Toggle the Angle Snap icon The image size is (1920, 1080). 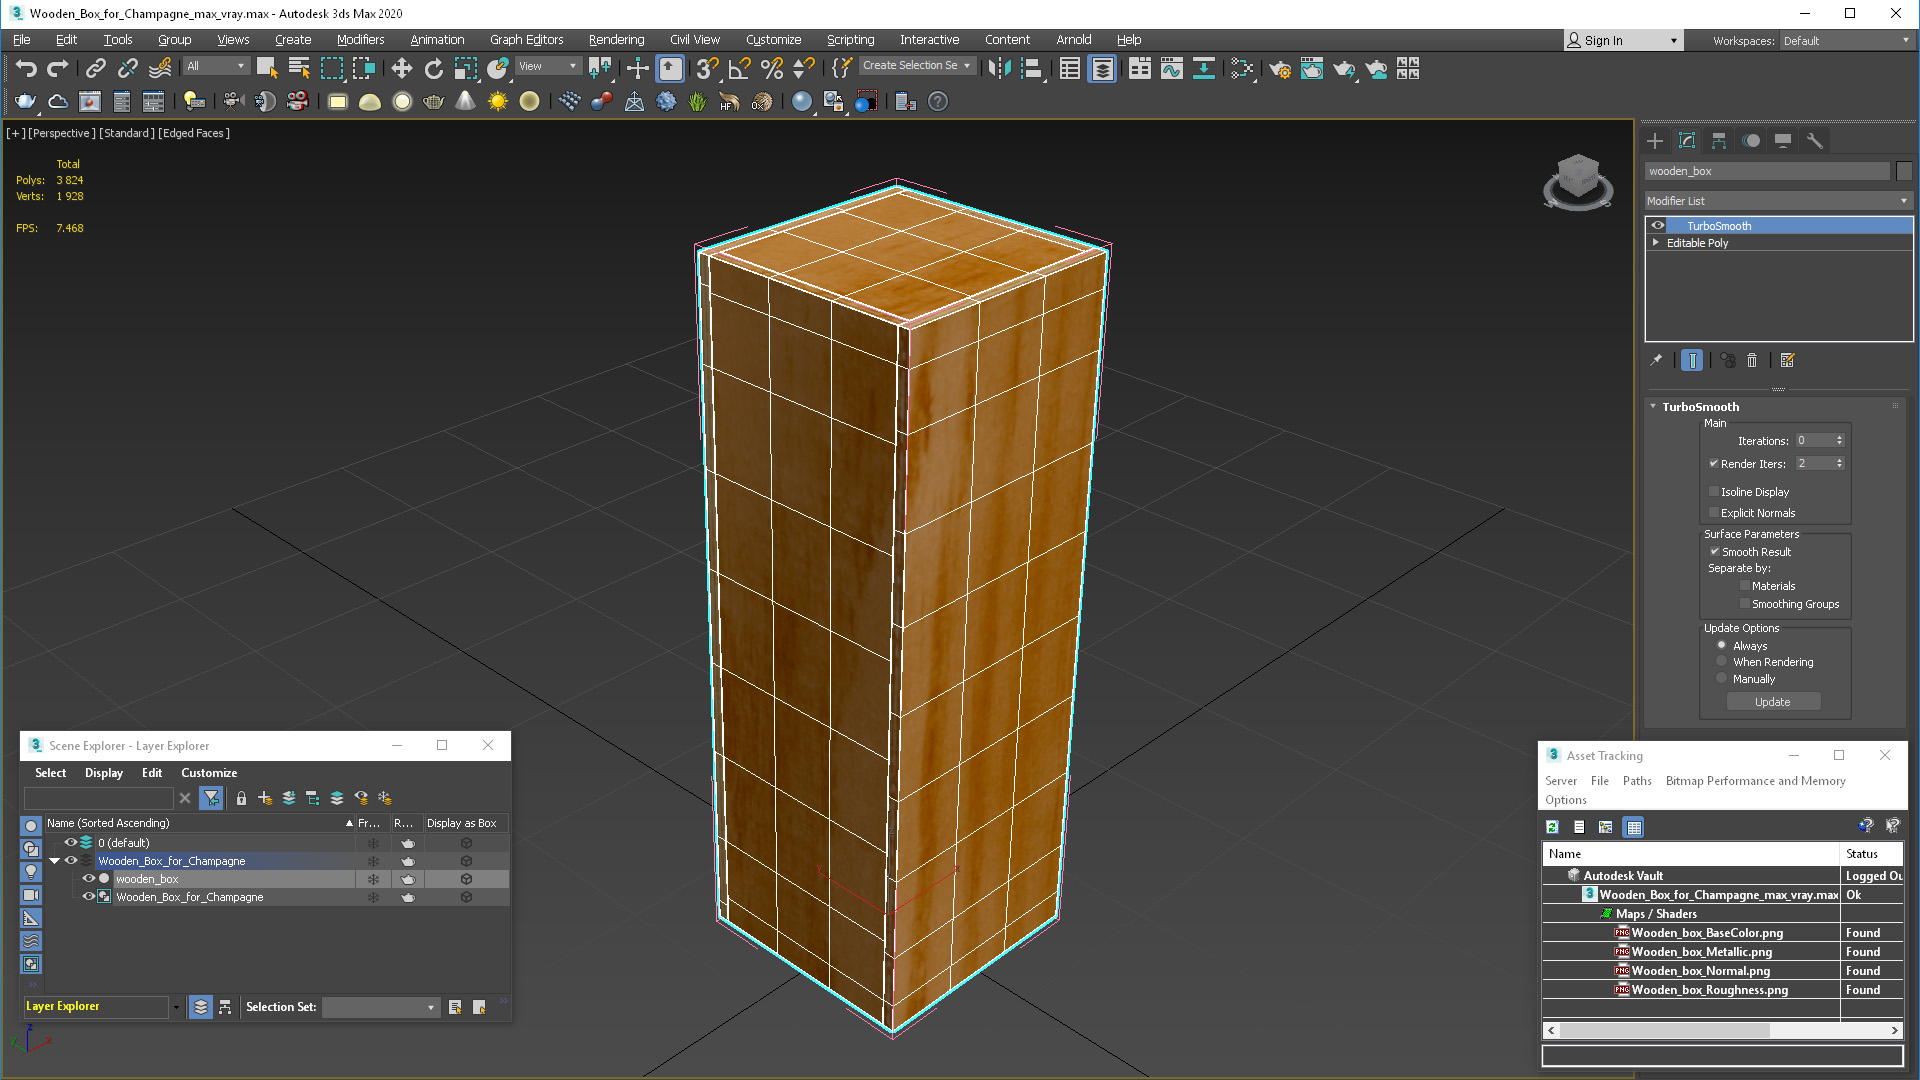pyautogui.click(x=739, y=68)
